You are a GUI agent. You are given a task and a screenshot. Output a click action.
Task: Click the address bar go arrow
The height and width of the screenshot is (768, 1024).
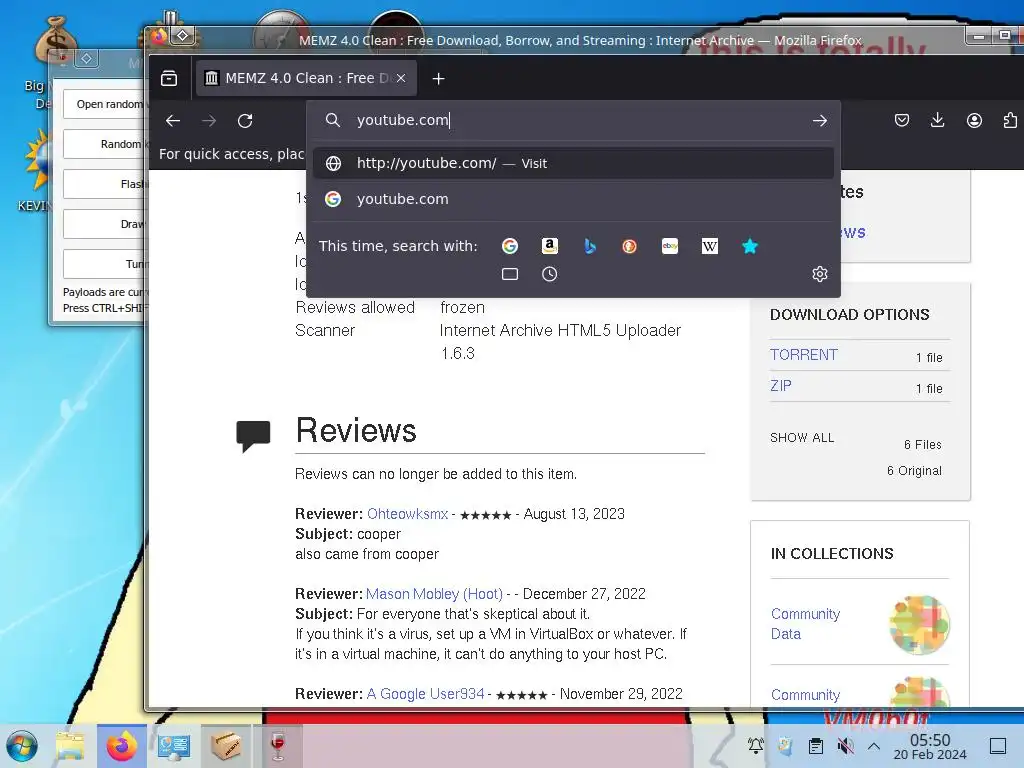tap(820, 121)
